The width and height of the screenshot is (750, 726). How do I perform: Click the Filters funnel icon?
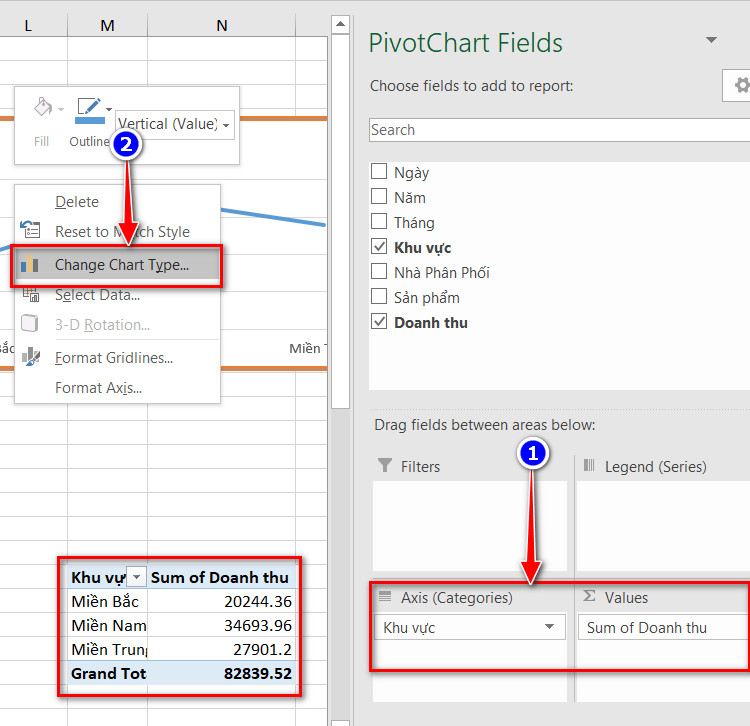tap(385, 465)
